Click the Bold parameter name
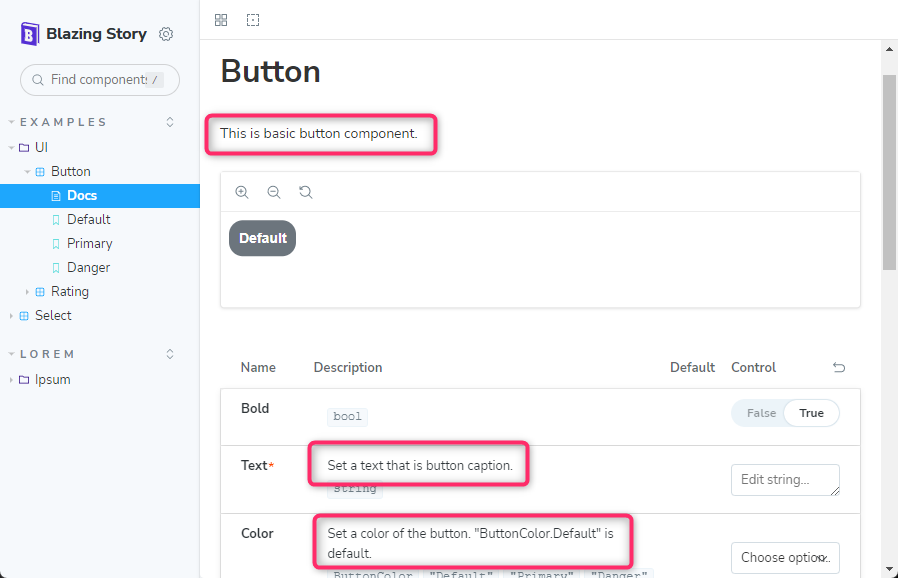 (255, 408)
